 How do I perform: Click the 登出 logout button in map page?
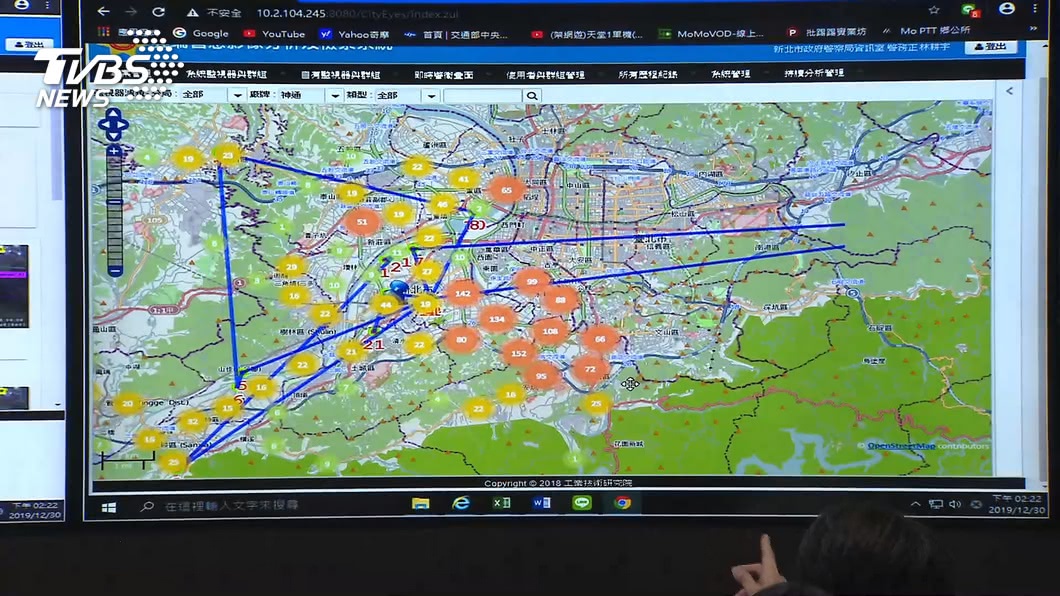[990, 47]
